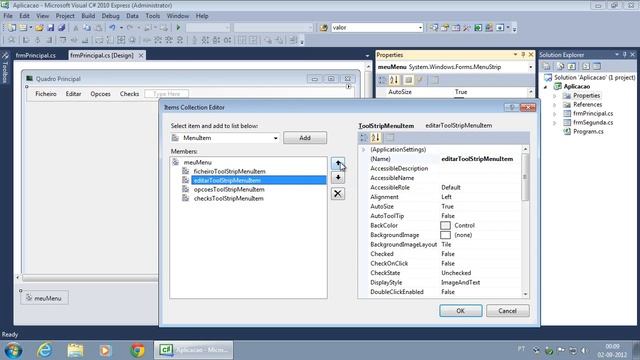Open Internet Explorer from the taskbar

coord(44,350)
